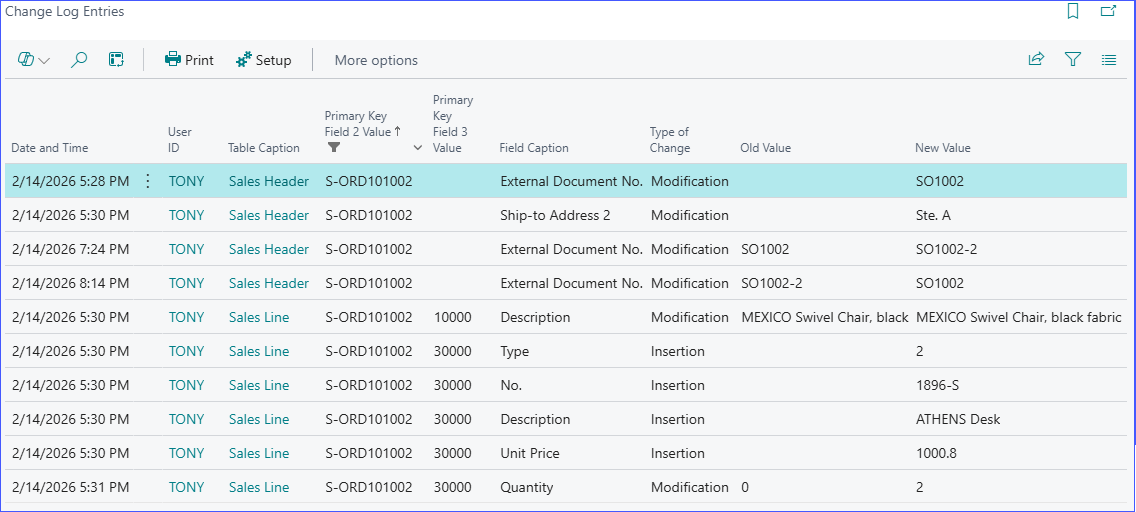Open the analysis mode icon

click(x=116, y=60)
